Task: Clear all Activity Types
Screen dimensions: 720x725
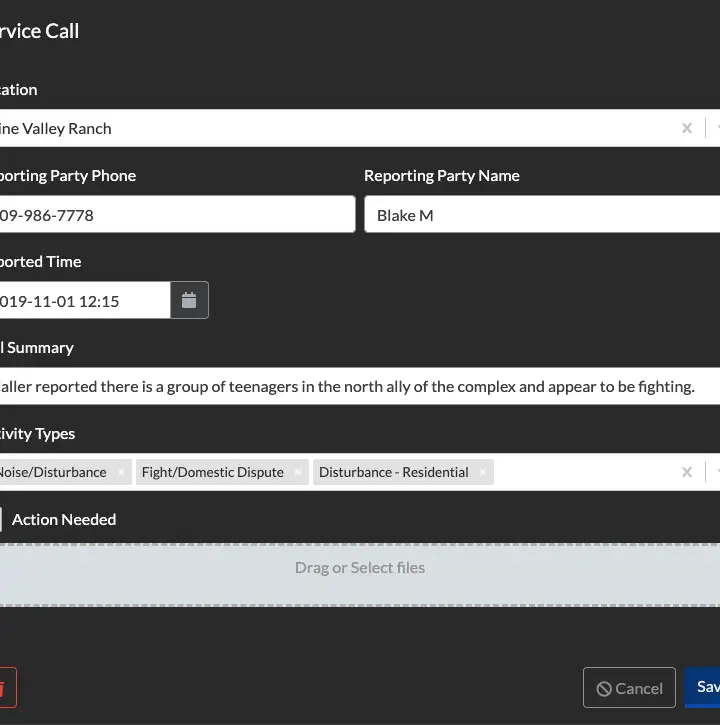Action: 687,472
